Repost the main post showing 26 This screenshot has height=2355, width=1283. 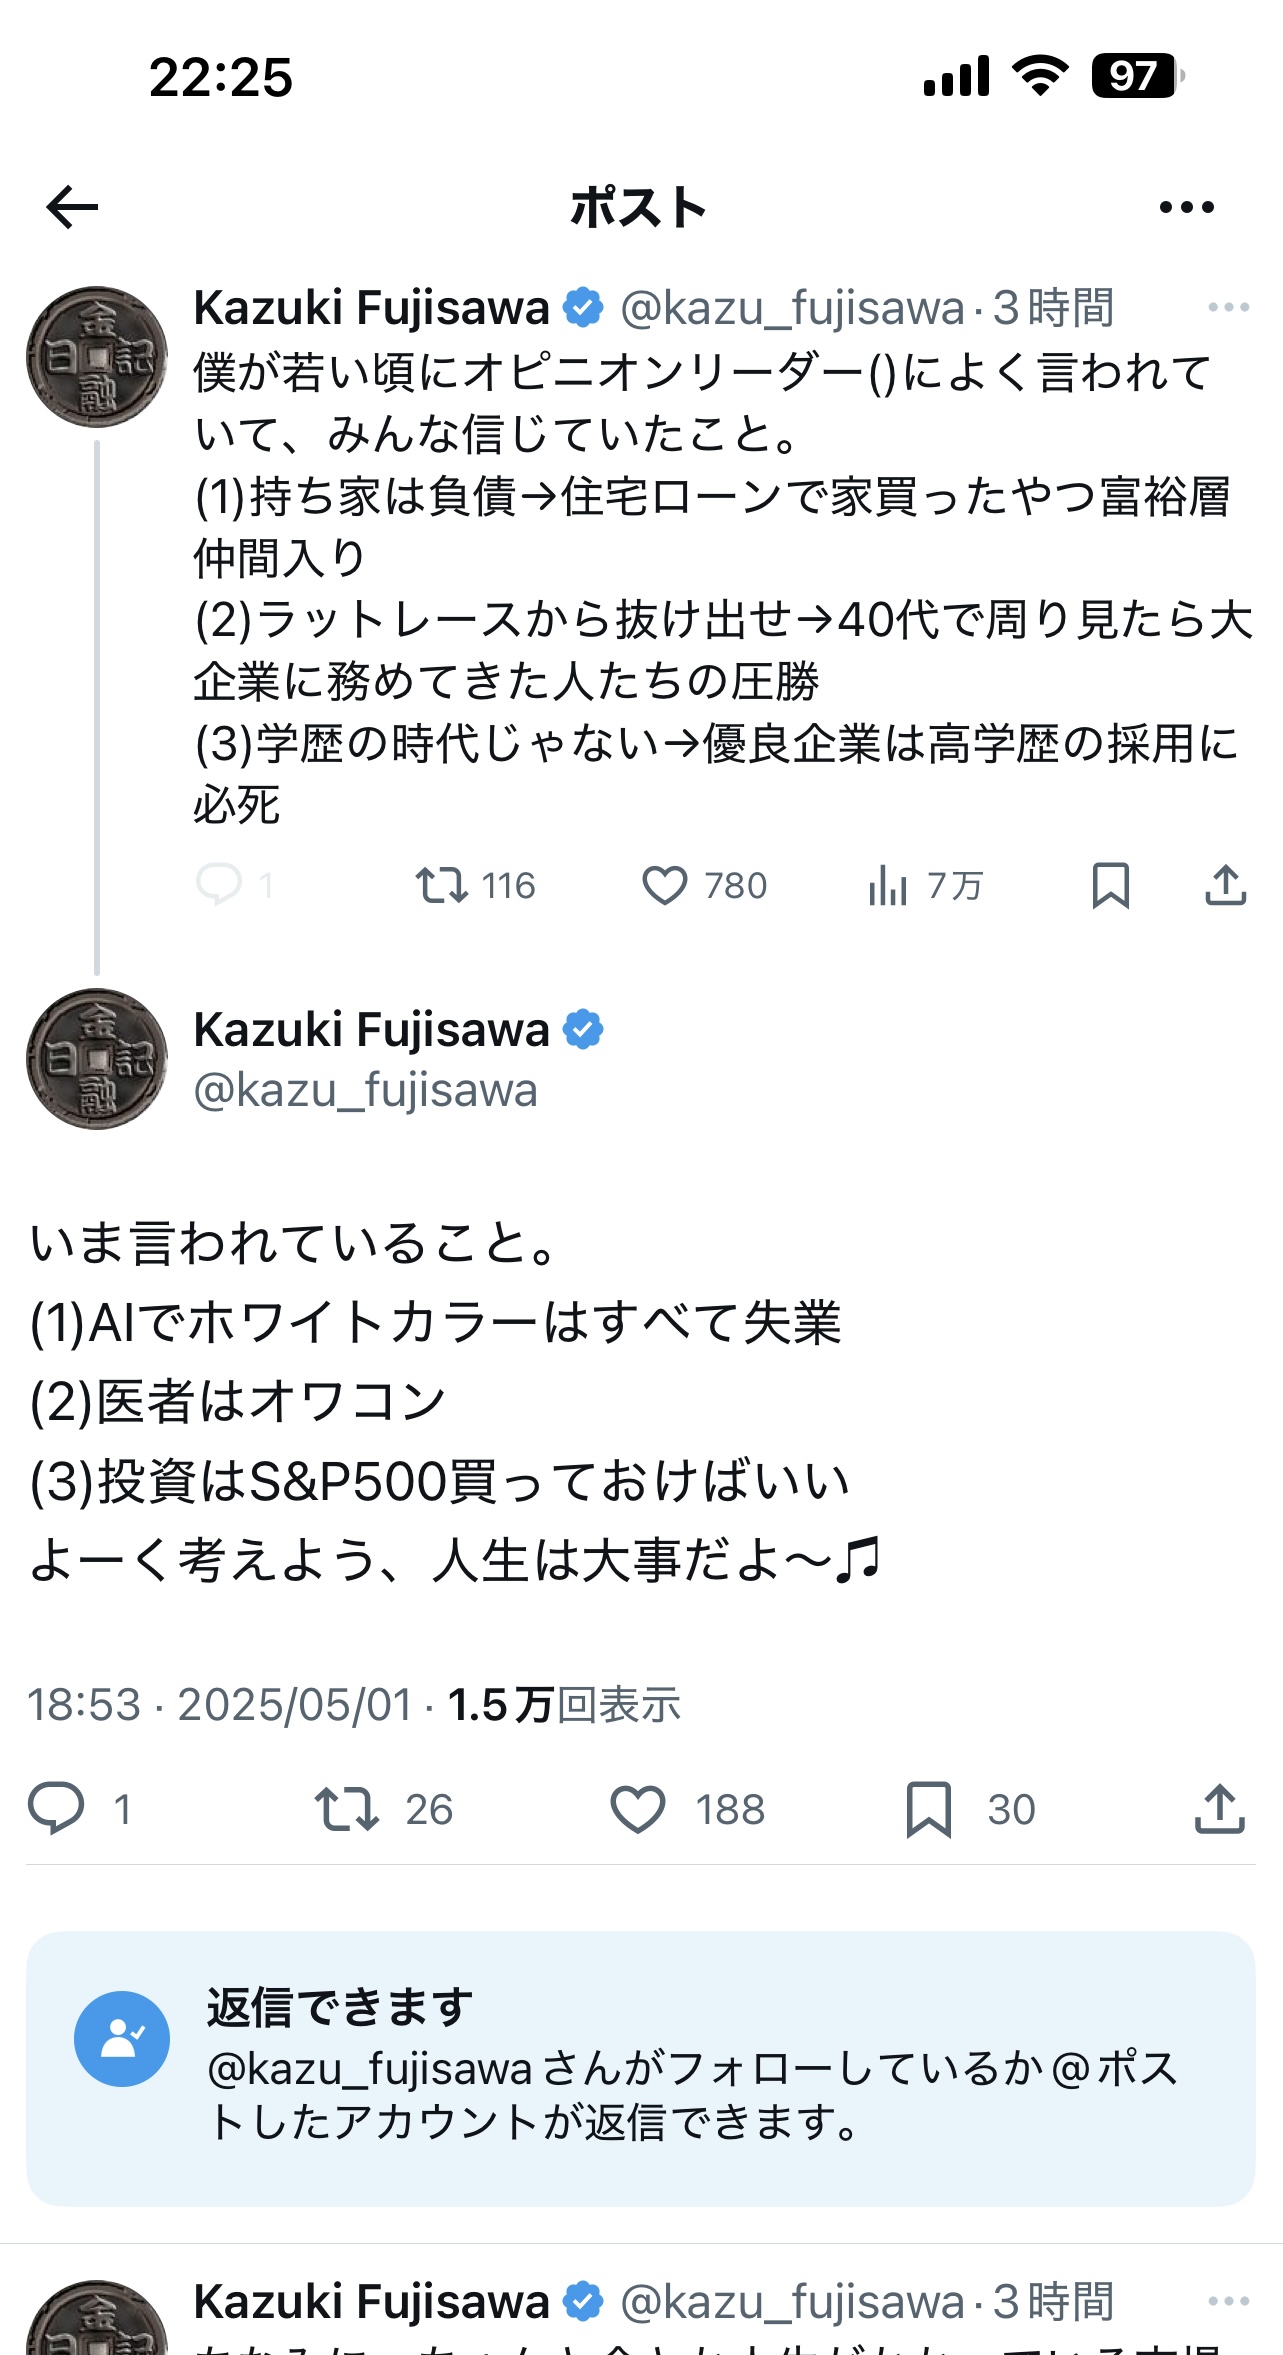click(x=384, y=1809)
